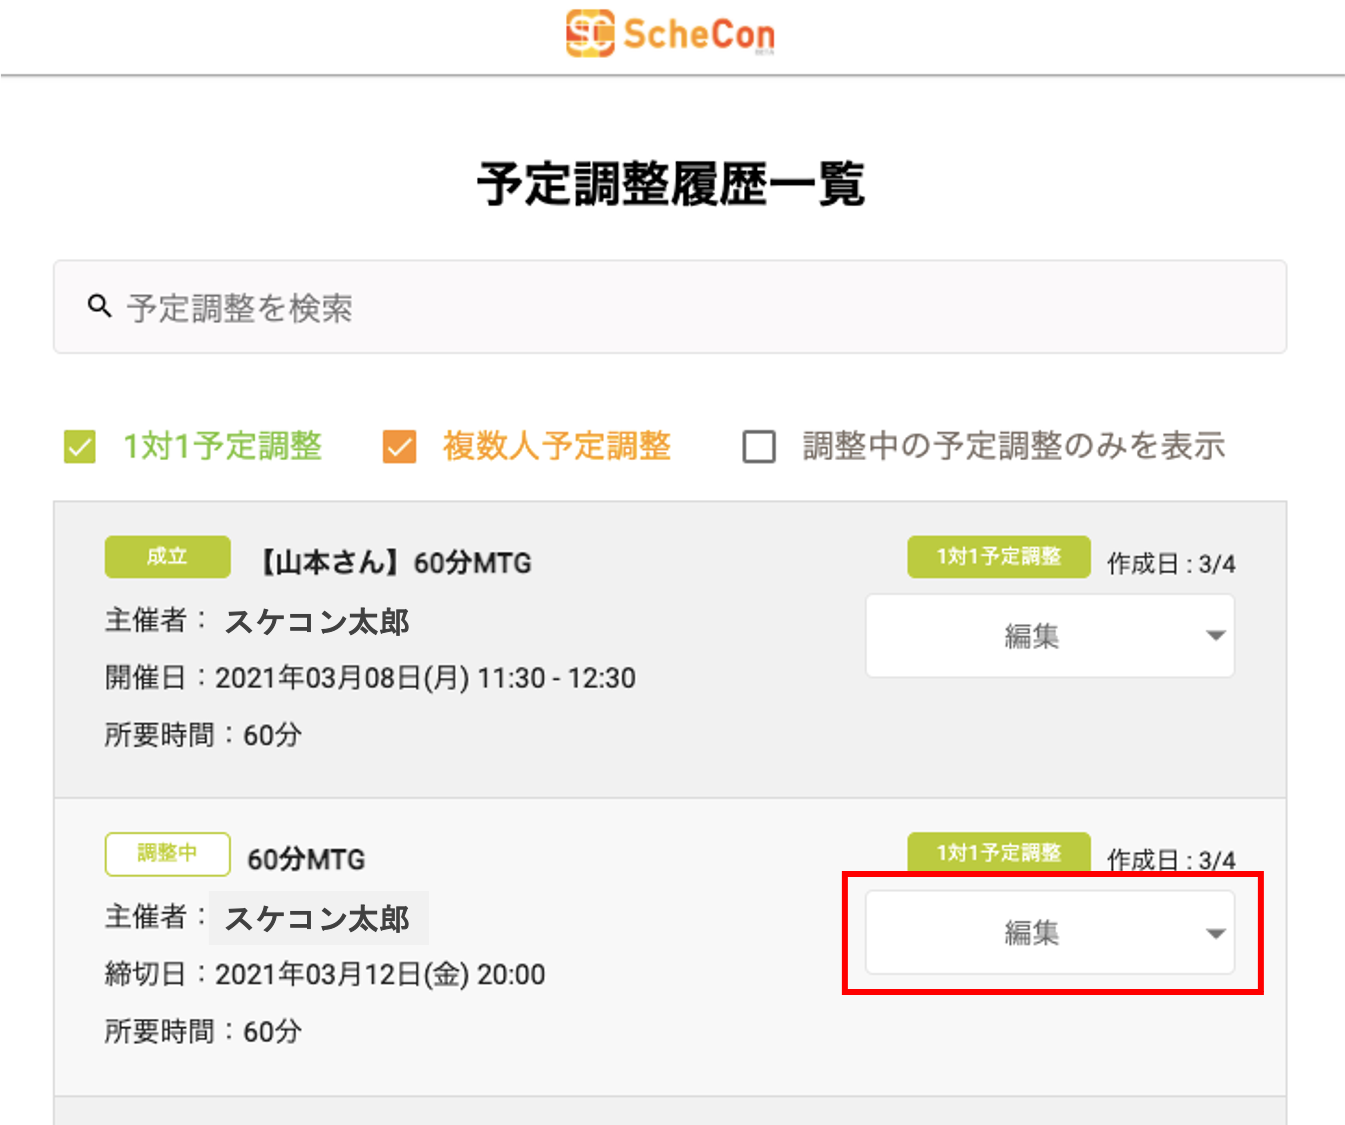The width and height of the screenshot is (1345, 1125).
Task: Click the 調整中 status badge
Action: click(x=167, y=854)
